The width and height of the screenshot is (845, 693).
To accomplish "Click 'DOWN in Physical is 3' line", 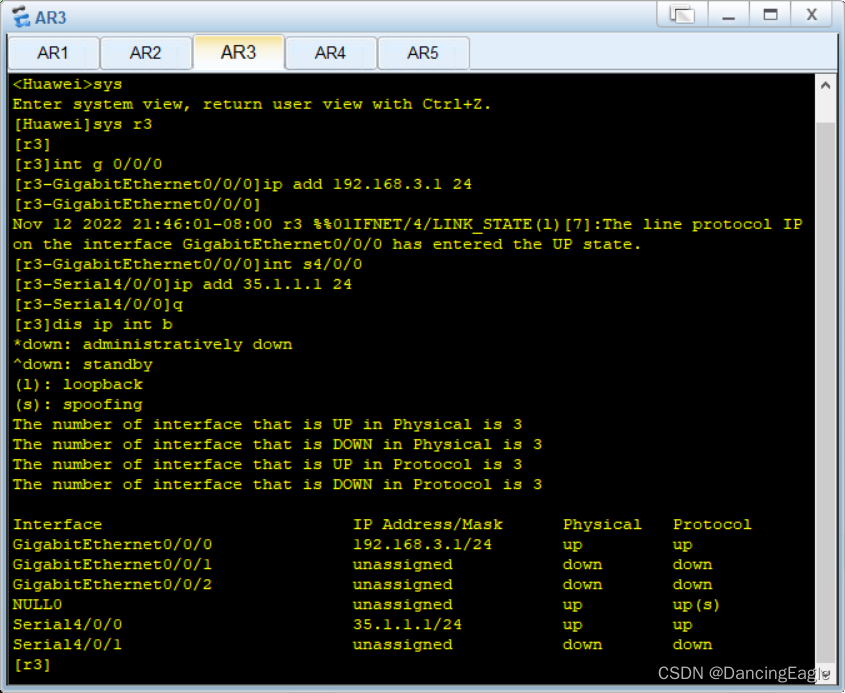I will 278,444.
